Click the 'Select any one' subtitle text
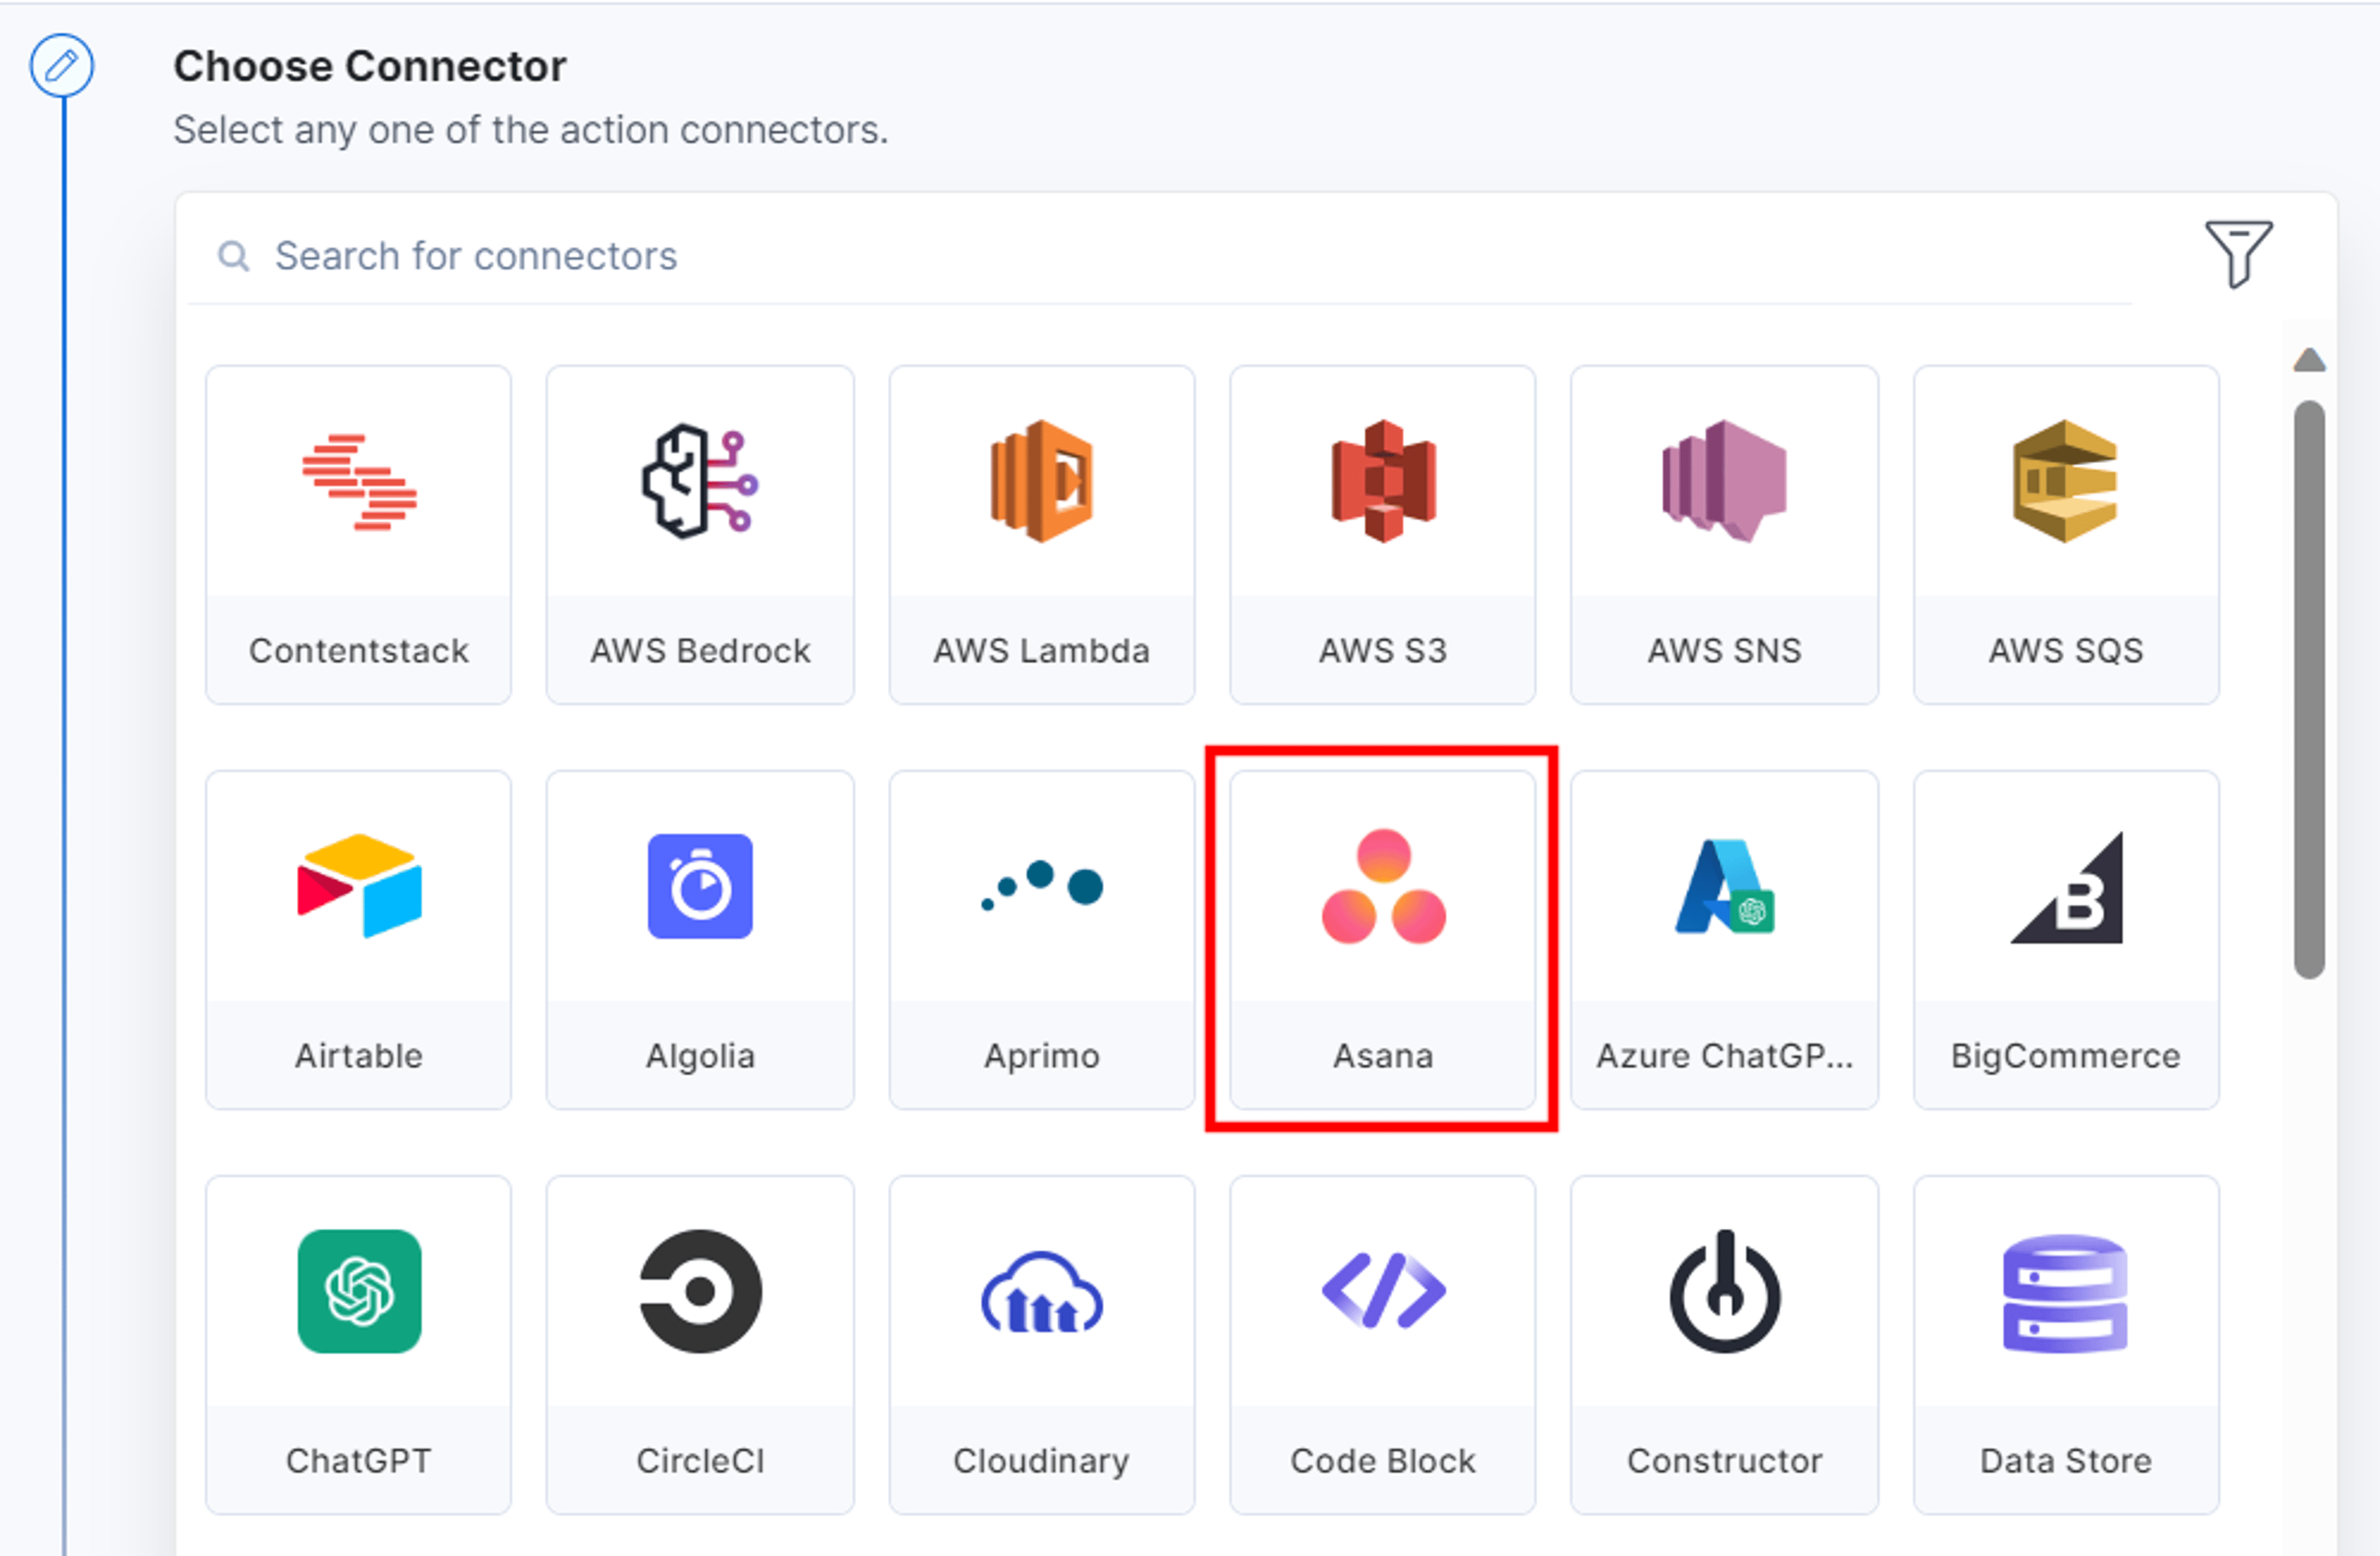2380x1556 pixels. pyautogui.click(x=531, y=130)
